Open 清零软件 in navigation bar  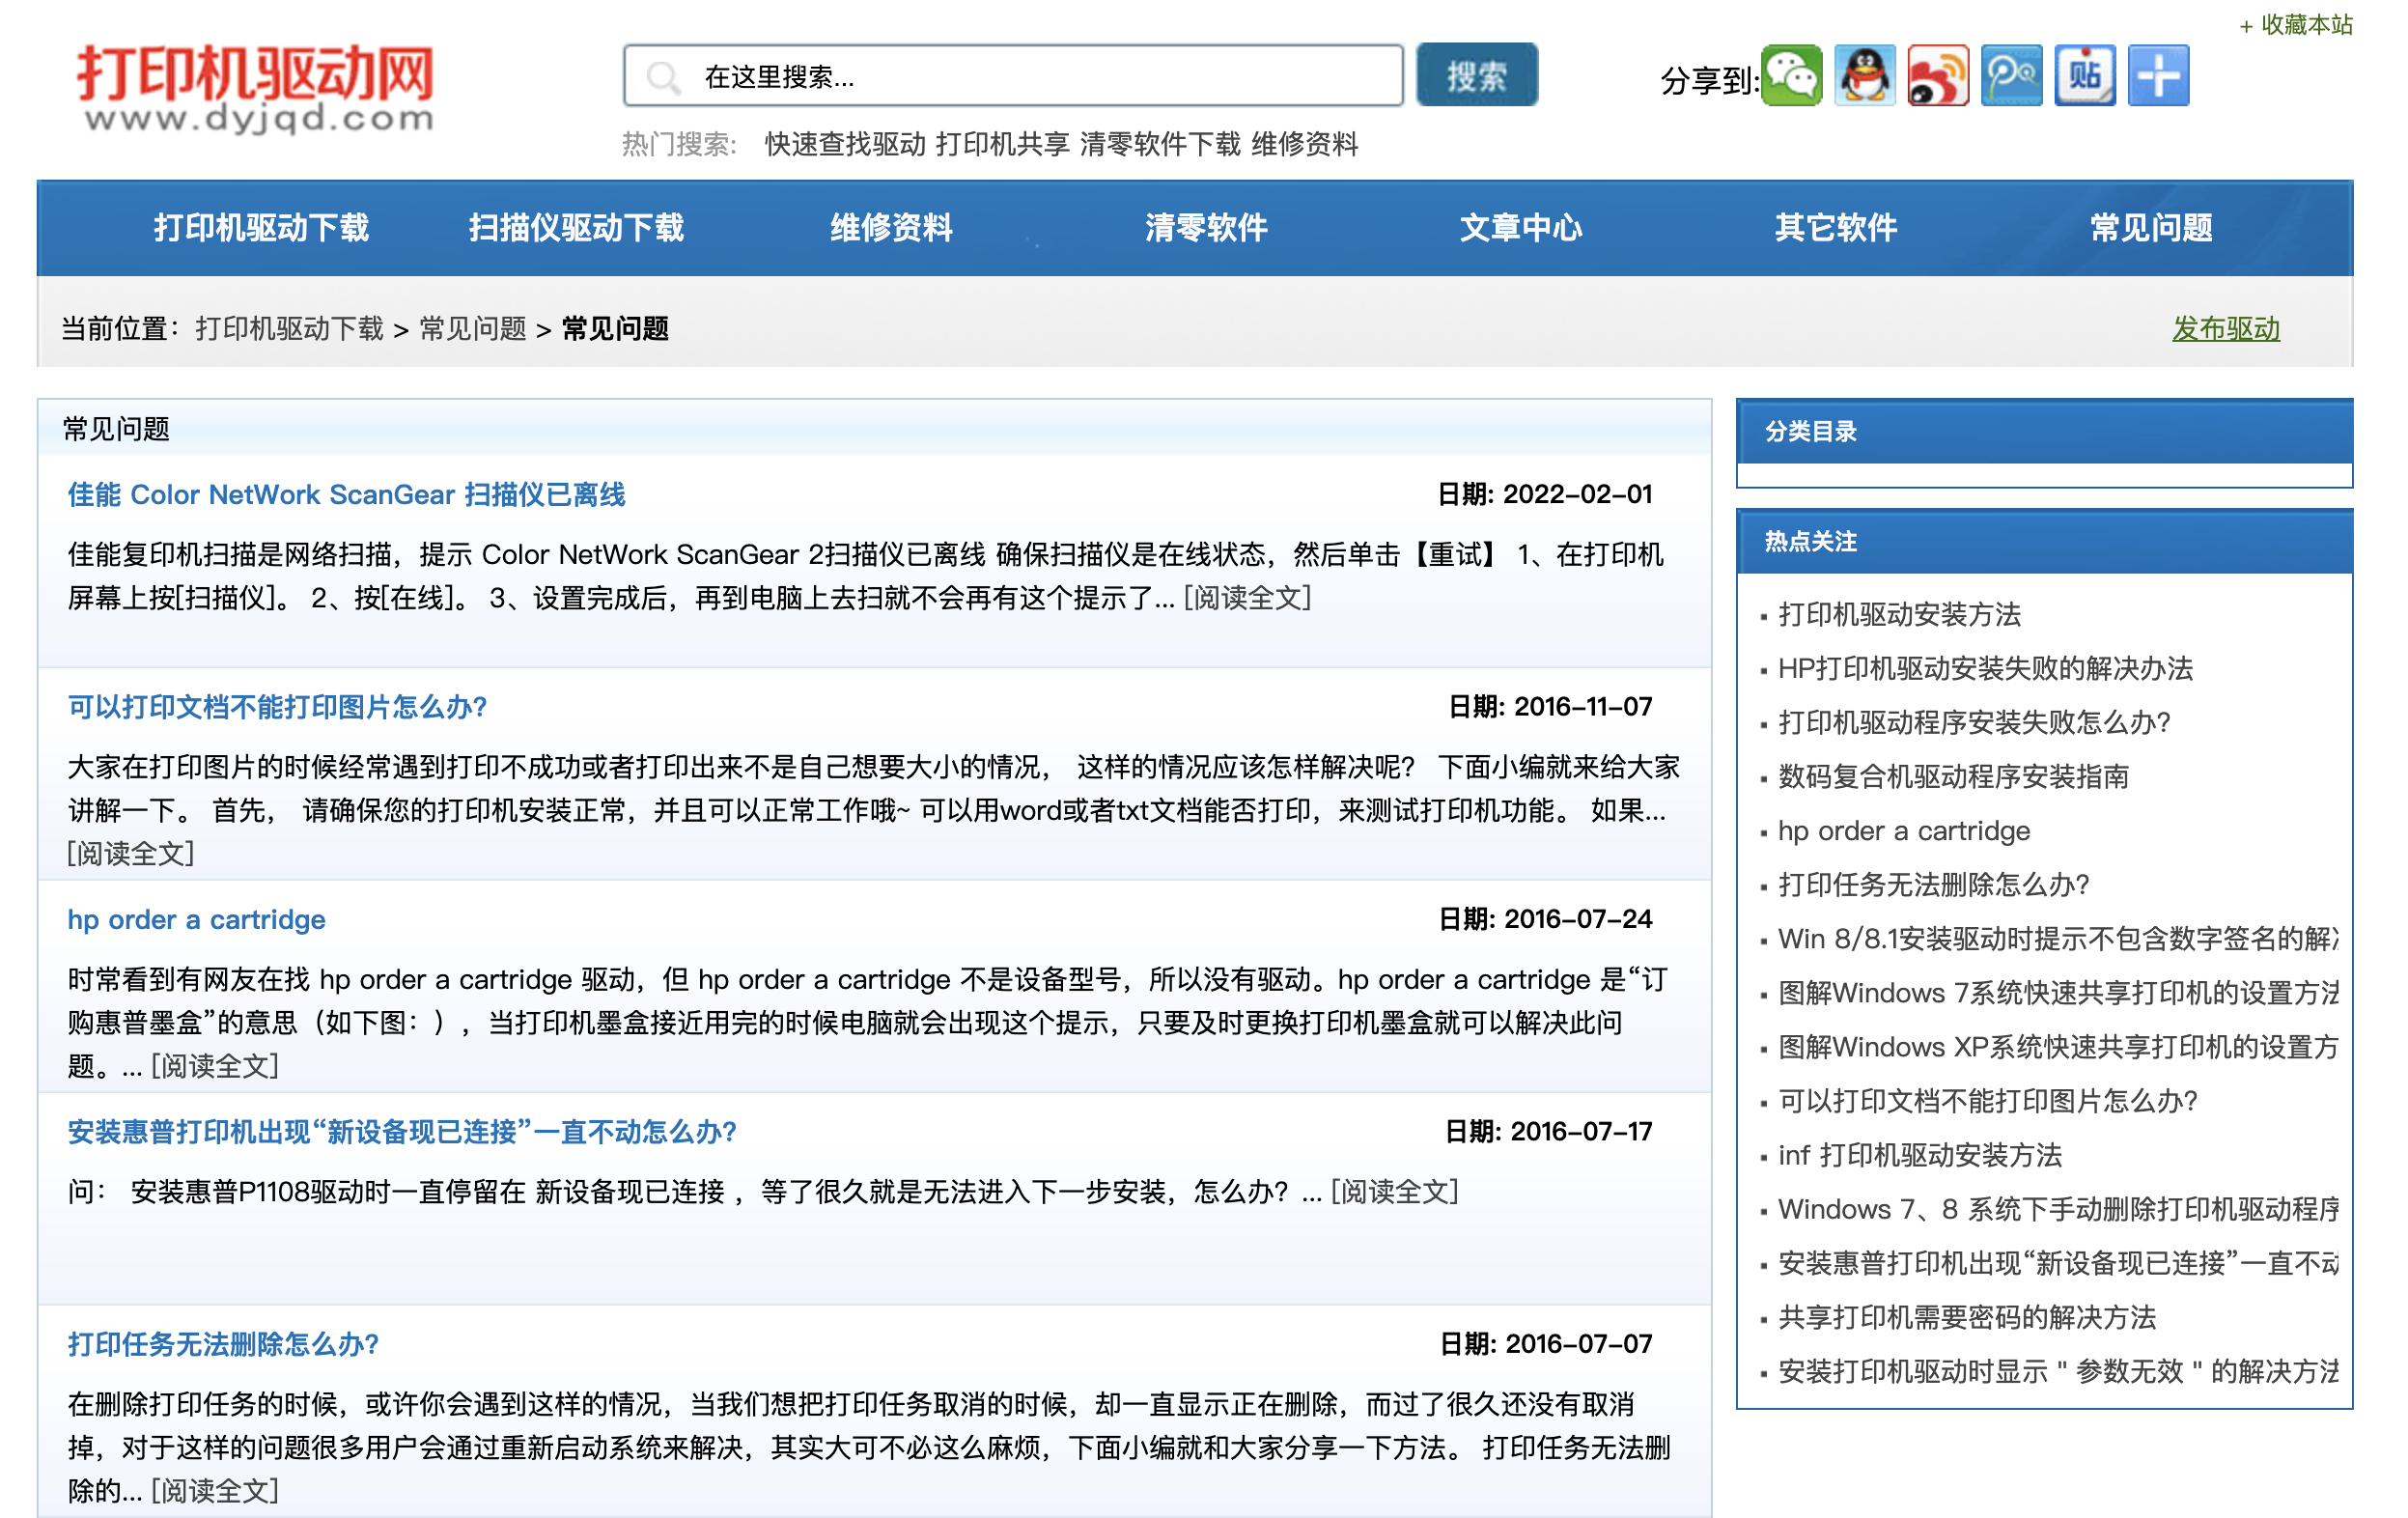click(x=1206, y=228)
